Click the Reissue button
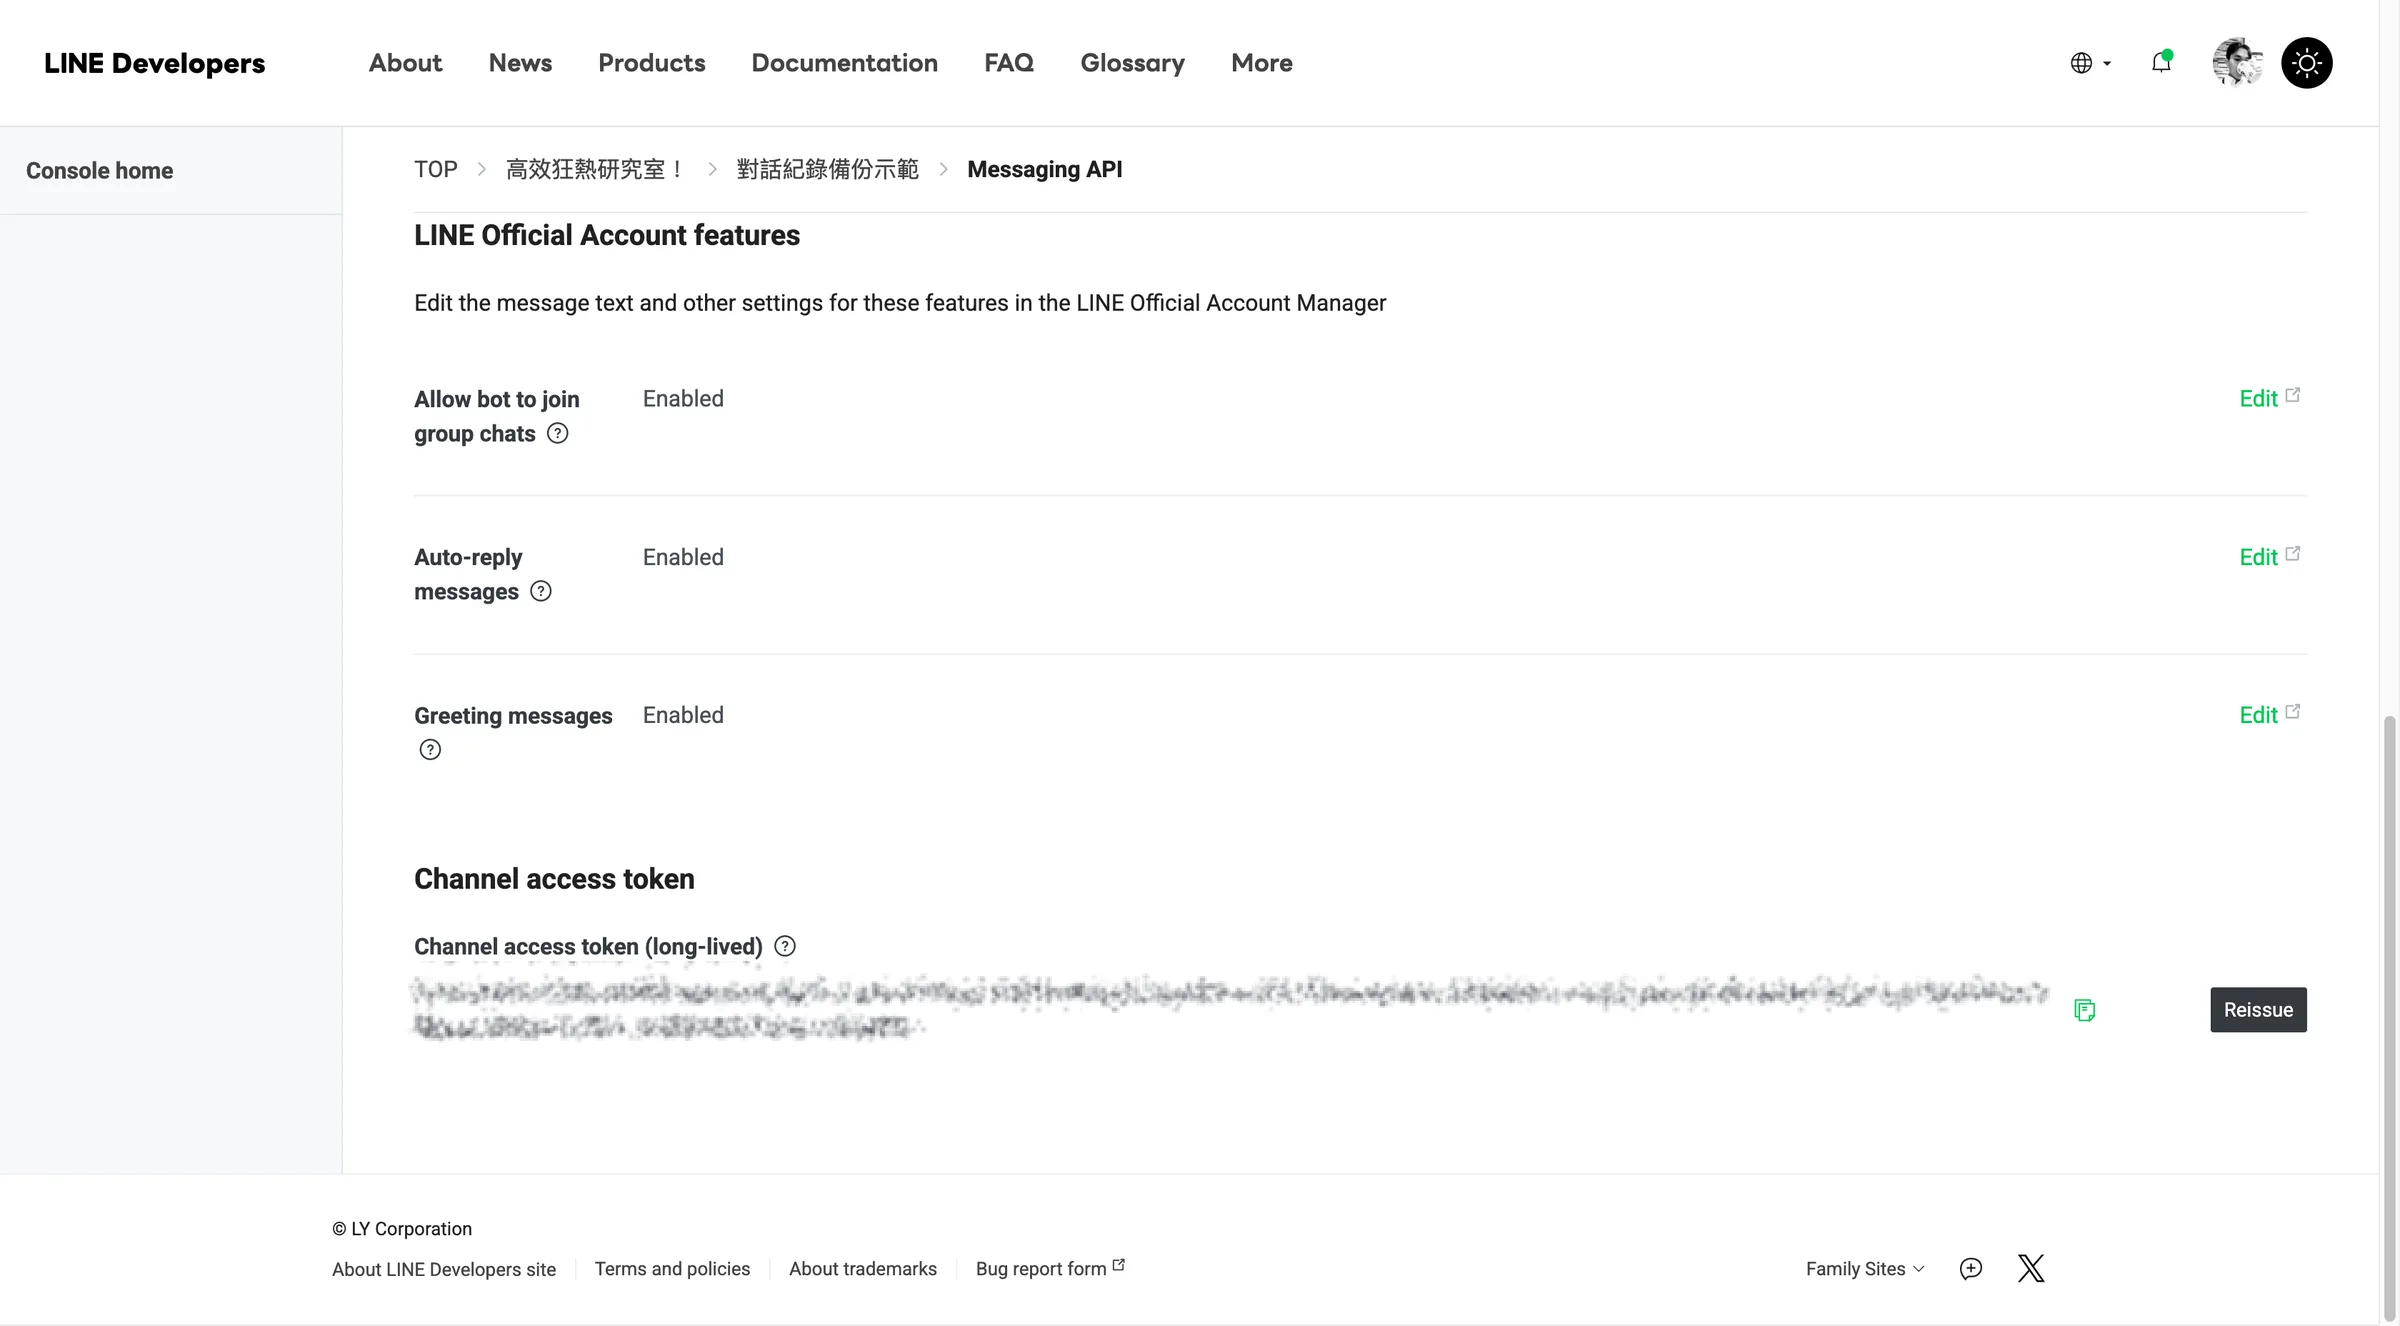2400x1326 pixels. pyautogui.click(x=2258, y=1010)
